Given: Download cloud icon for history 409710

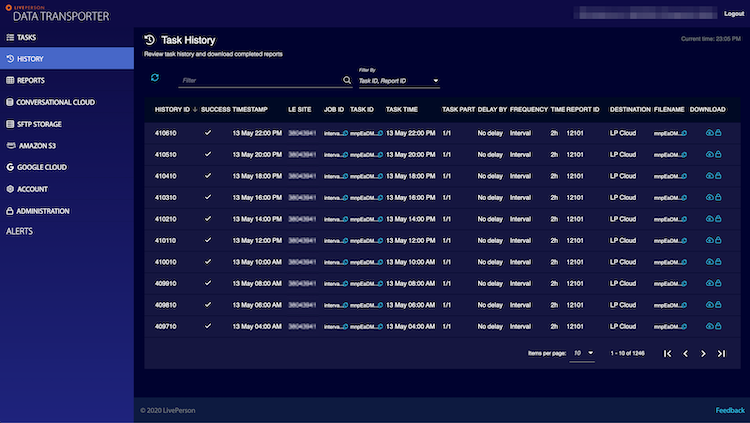Looking at the screenshot, I should [709, 326].
